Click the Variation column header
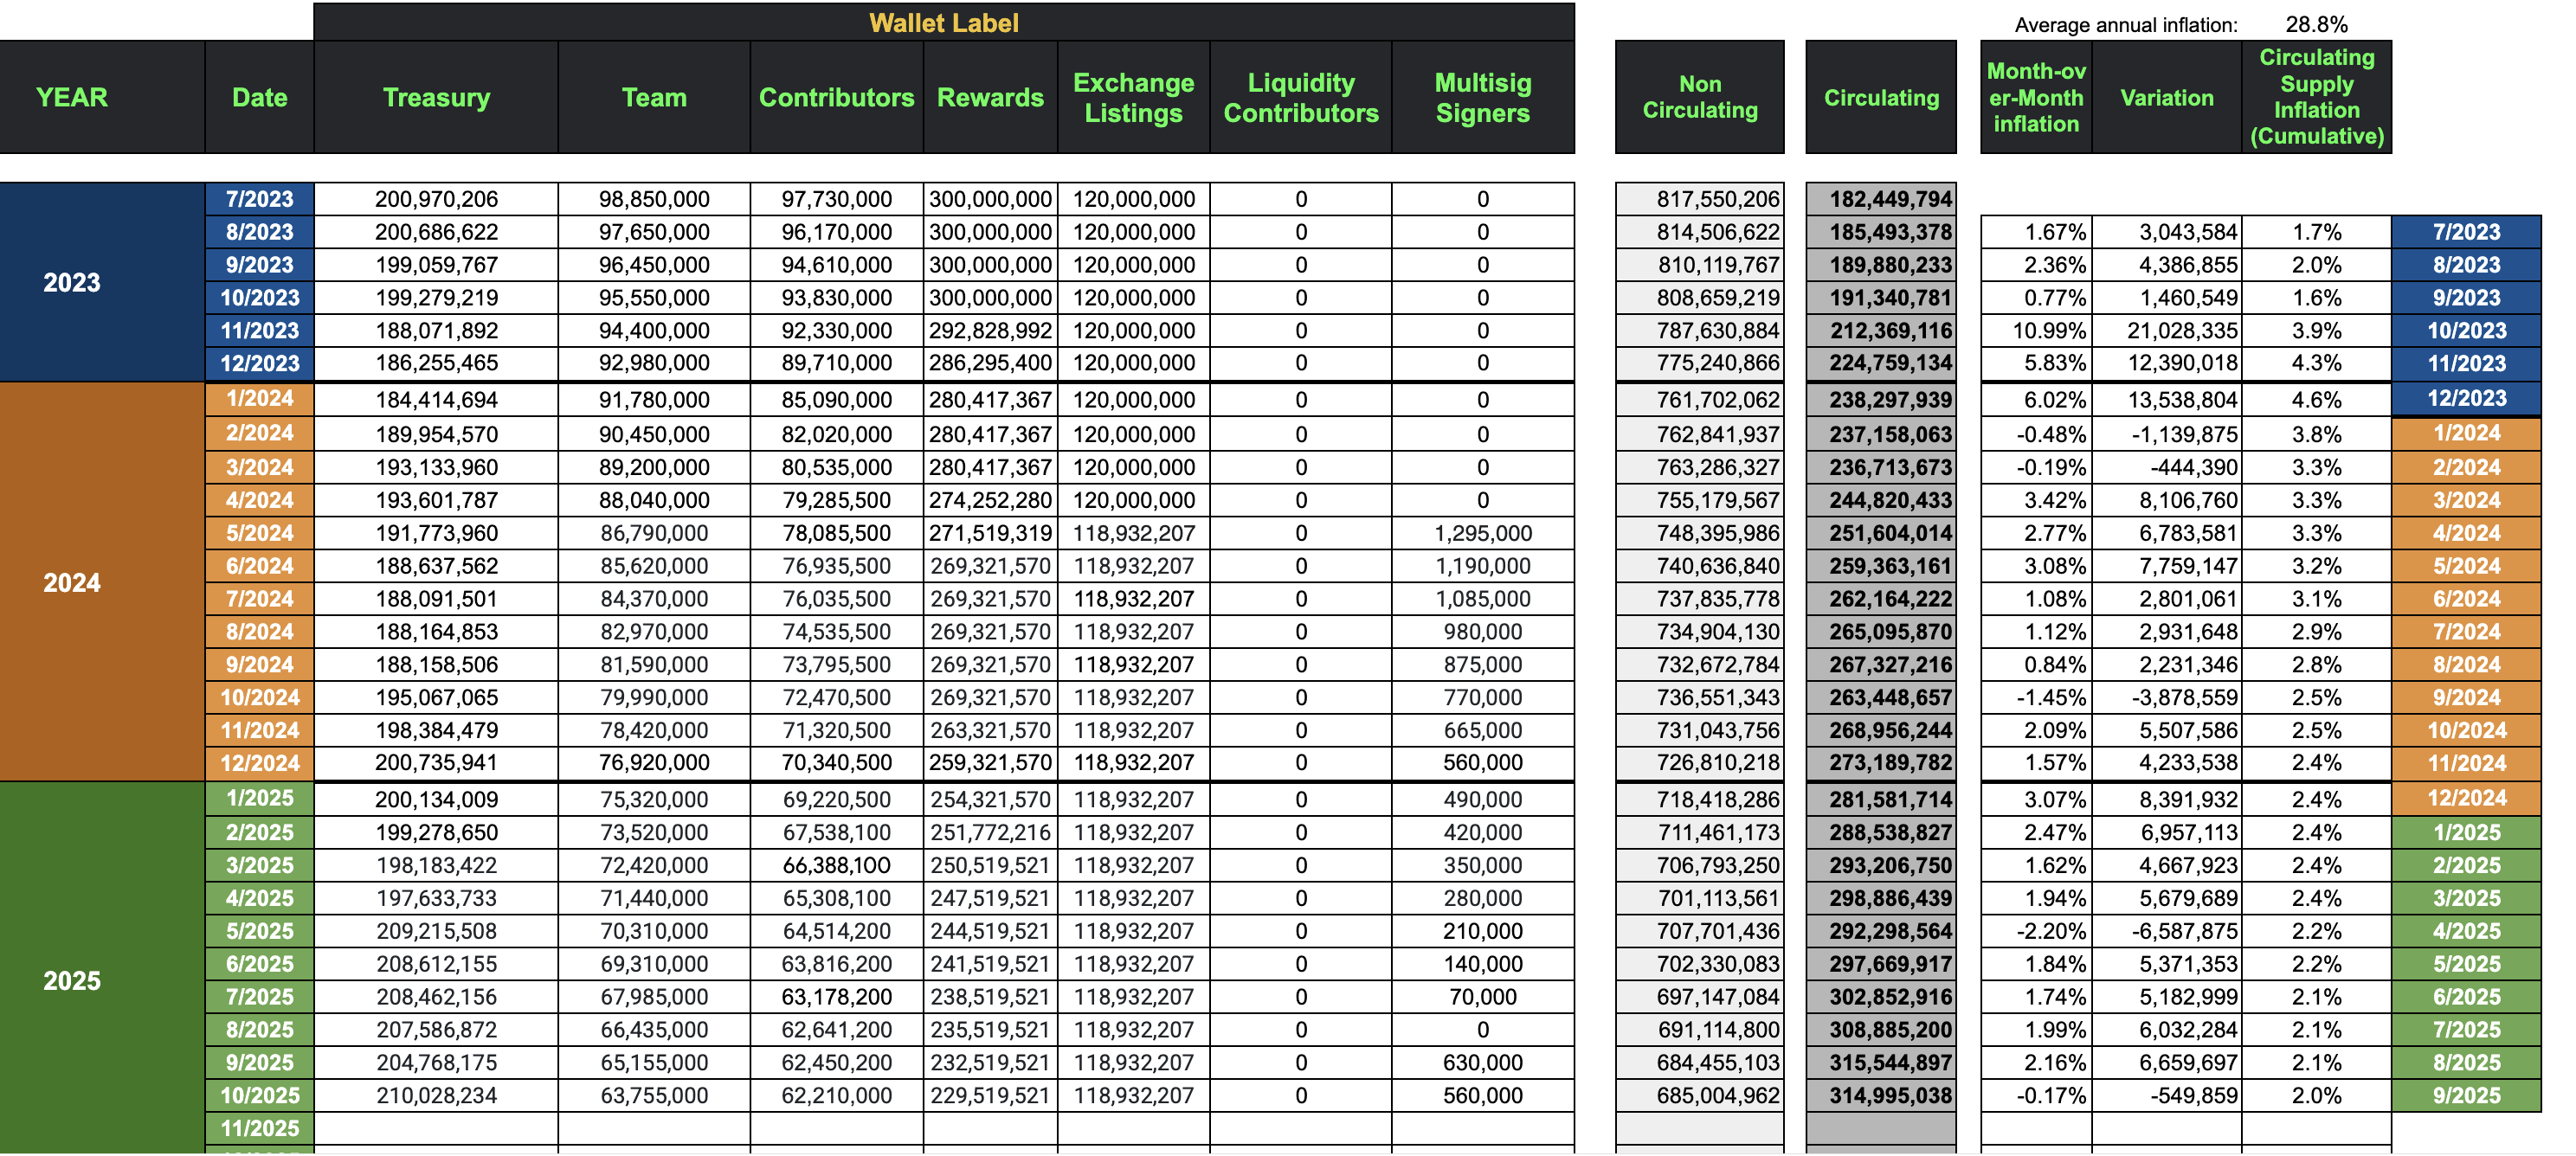Viewport: 2576px width, 1156px height. 2166,97
